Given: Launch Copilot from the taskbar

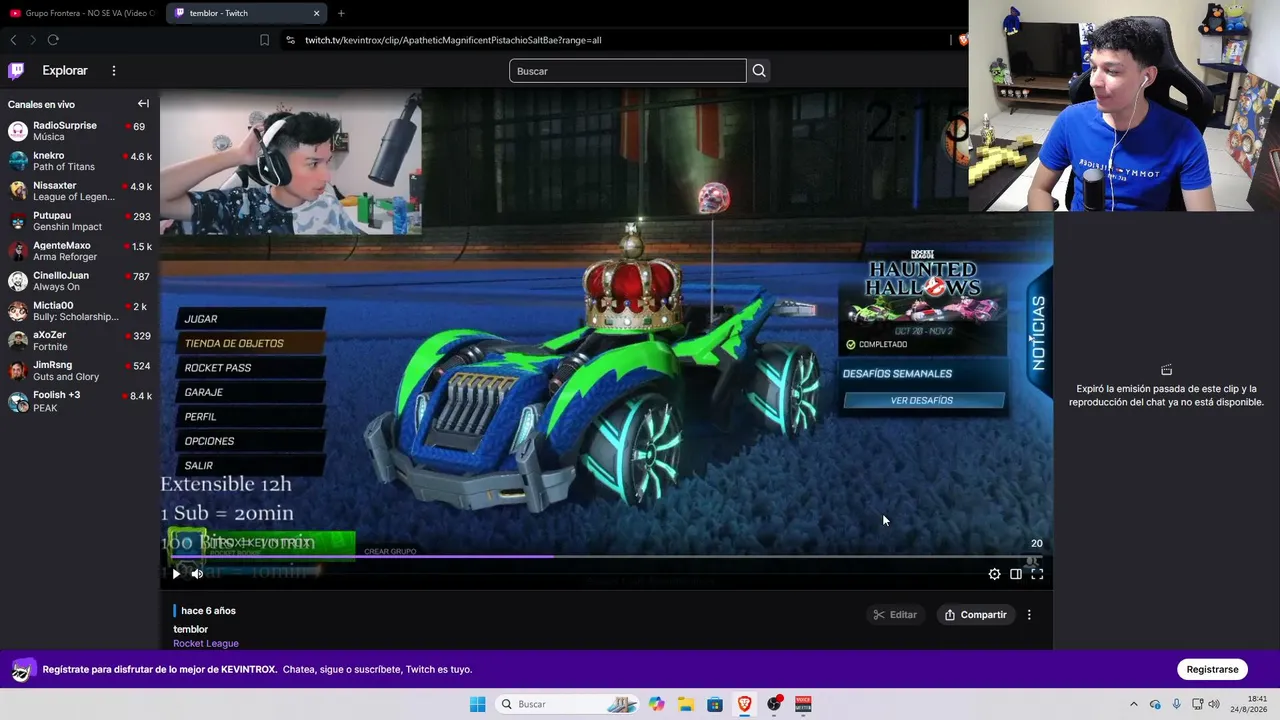Looking at the screenshot, I should (656, 704).
